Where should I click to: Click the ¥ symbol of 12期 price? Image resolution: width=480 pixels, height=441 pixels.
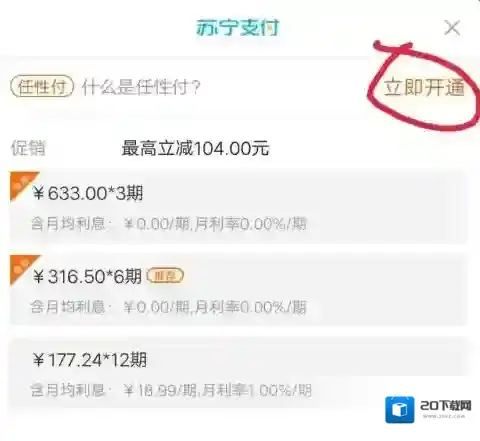(38, 360)
